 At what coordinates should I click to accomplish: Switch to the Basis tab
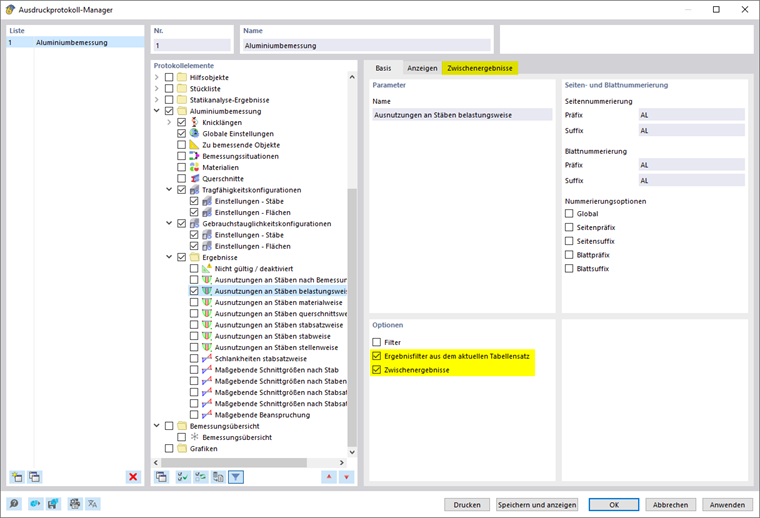coord(383,68)
